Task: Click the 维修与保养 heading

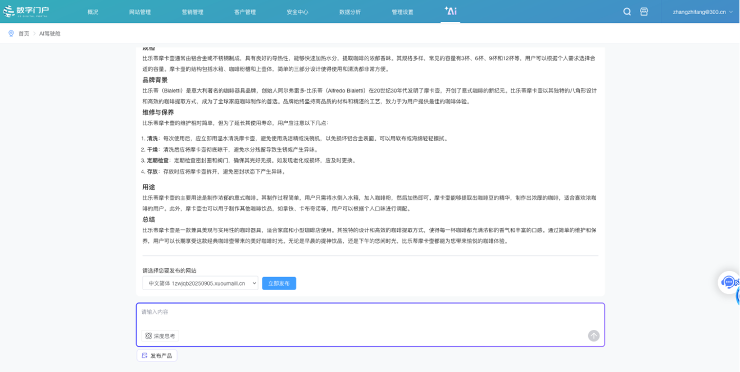Action: click(159, 112)
